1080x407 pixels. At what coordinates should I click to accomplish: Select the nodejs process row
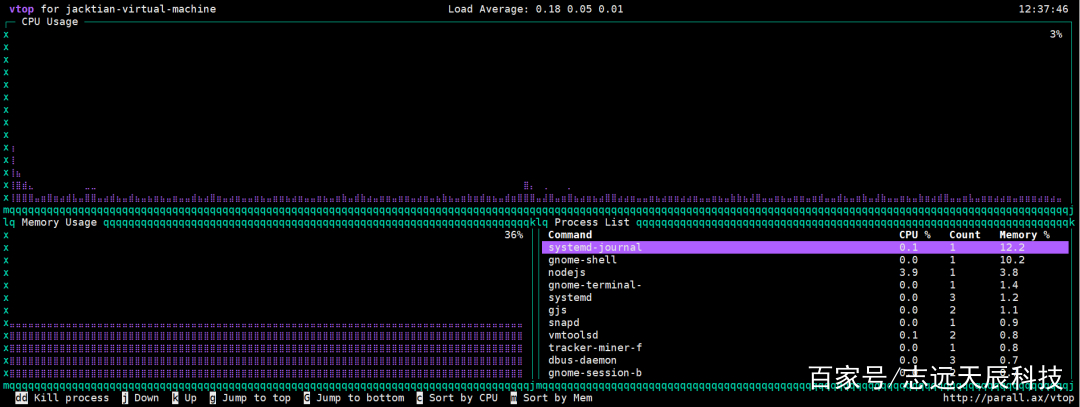[805, 273]
